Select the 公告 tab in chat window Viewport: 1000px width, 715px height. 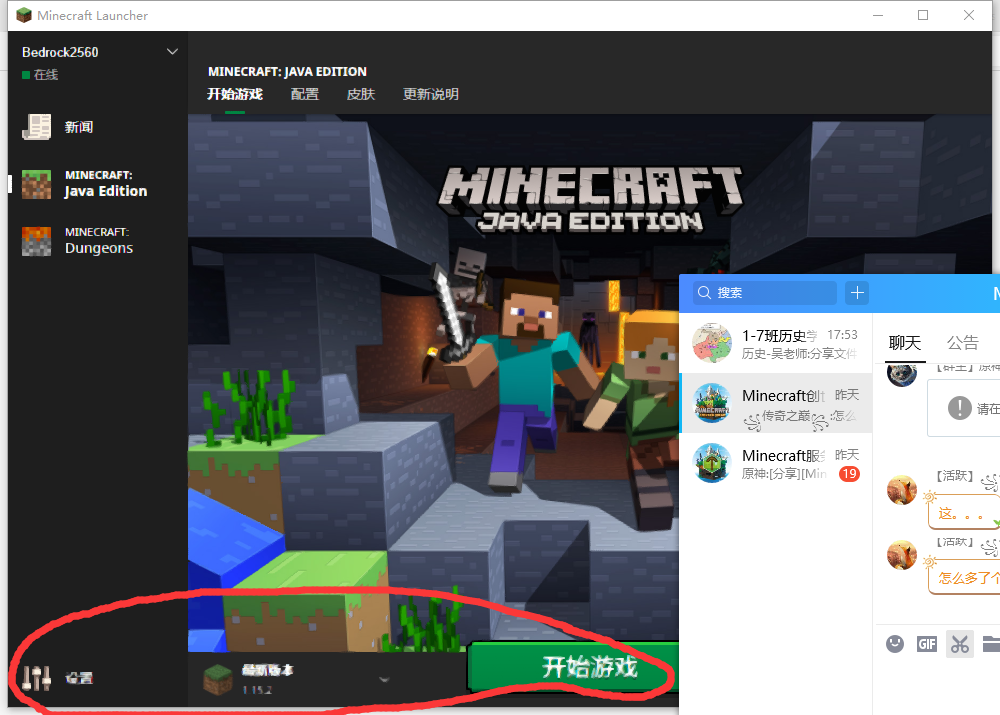(963, 343)
